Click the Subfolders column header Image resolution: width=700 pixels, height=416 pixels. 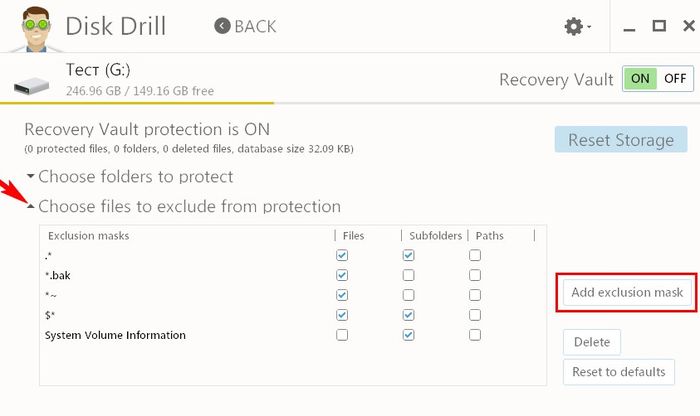(435, 236)
